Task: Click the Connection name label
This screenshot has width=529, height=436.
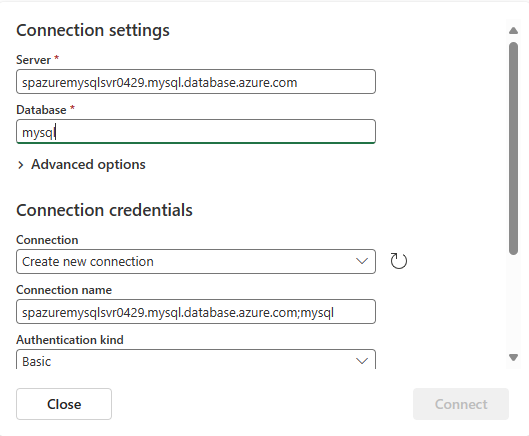Action: [64, 290]
